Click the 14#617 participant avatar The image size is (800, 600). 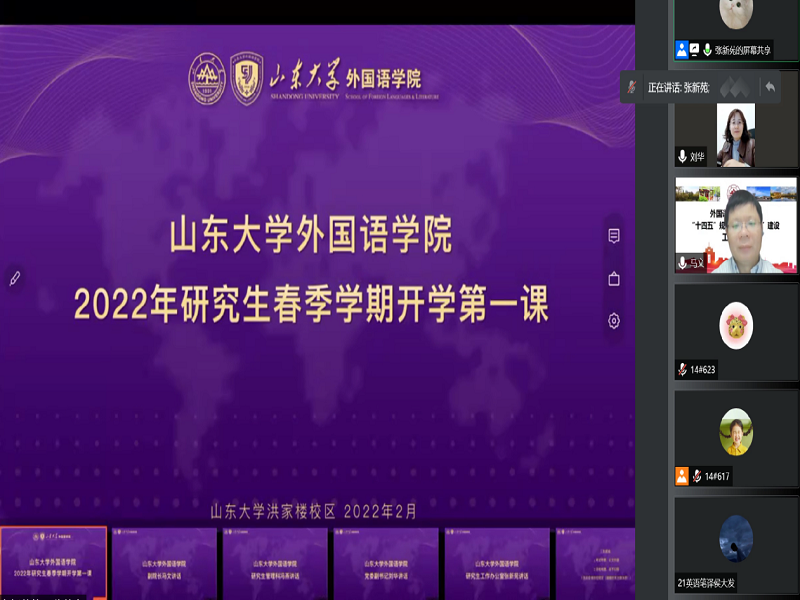736,432
